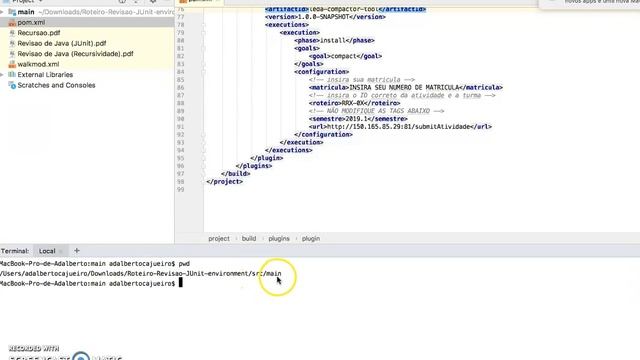Screen dimensions: 640x360
Task: Collapse the executions block on line 78
Action: coord(203,25)
